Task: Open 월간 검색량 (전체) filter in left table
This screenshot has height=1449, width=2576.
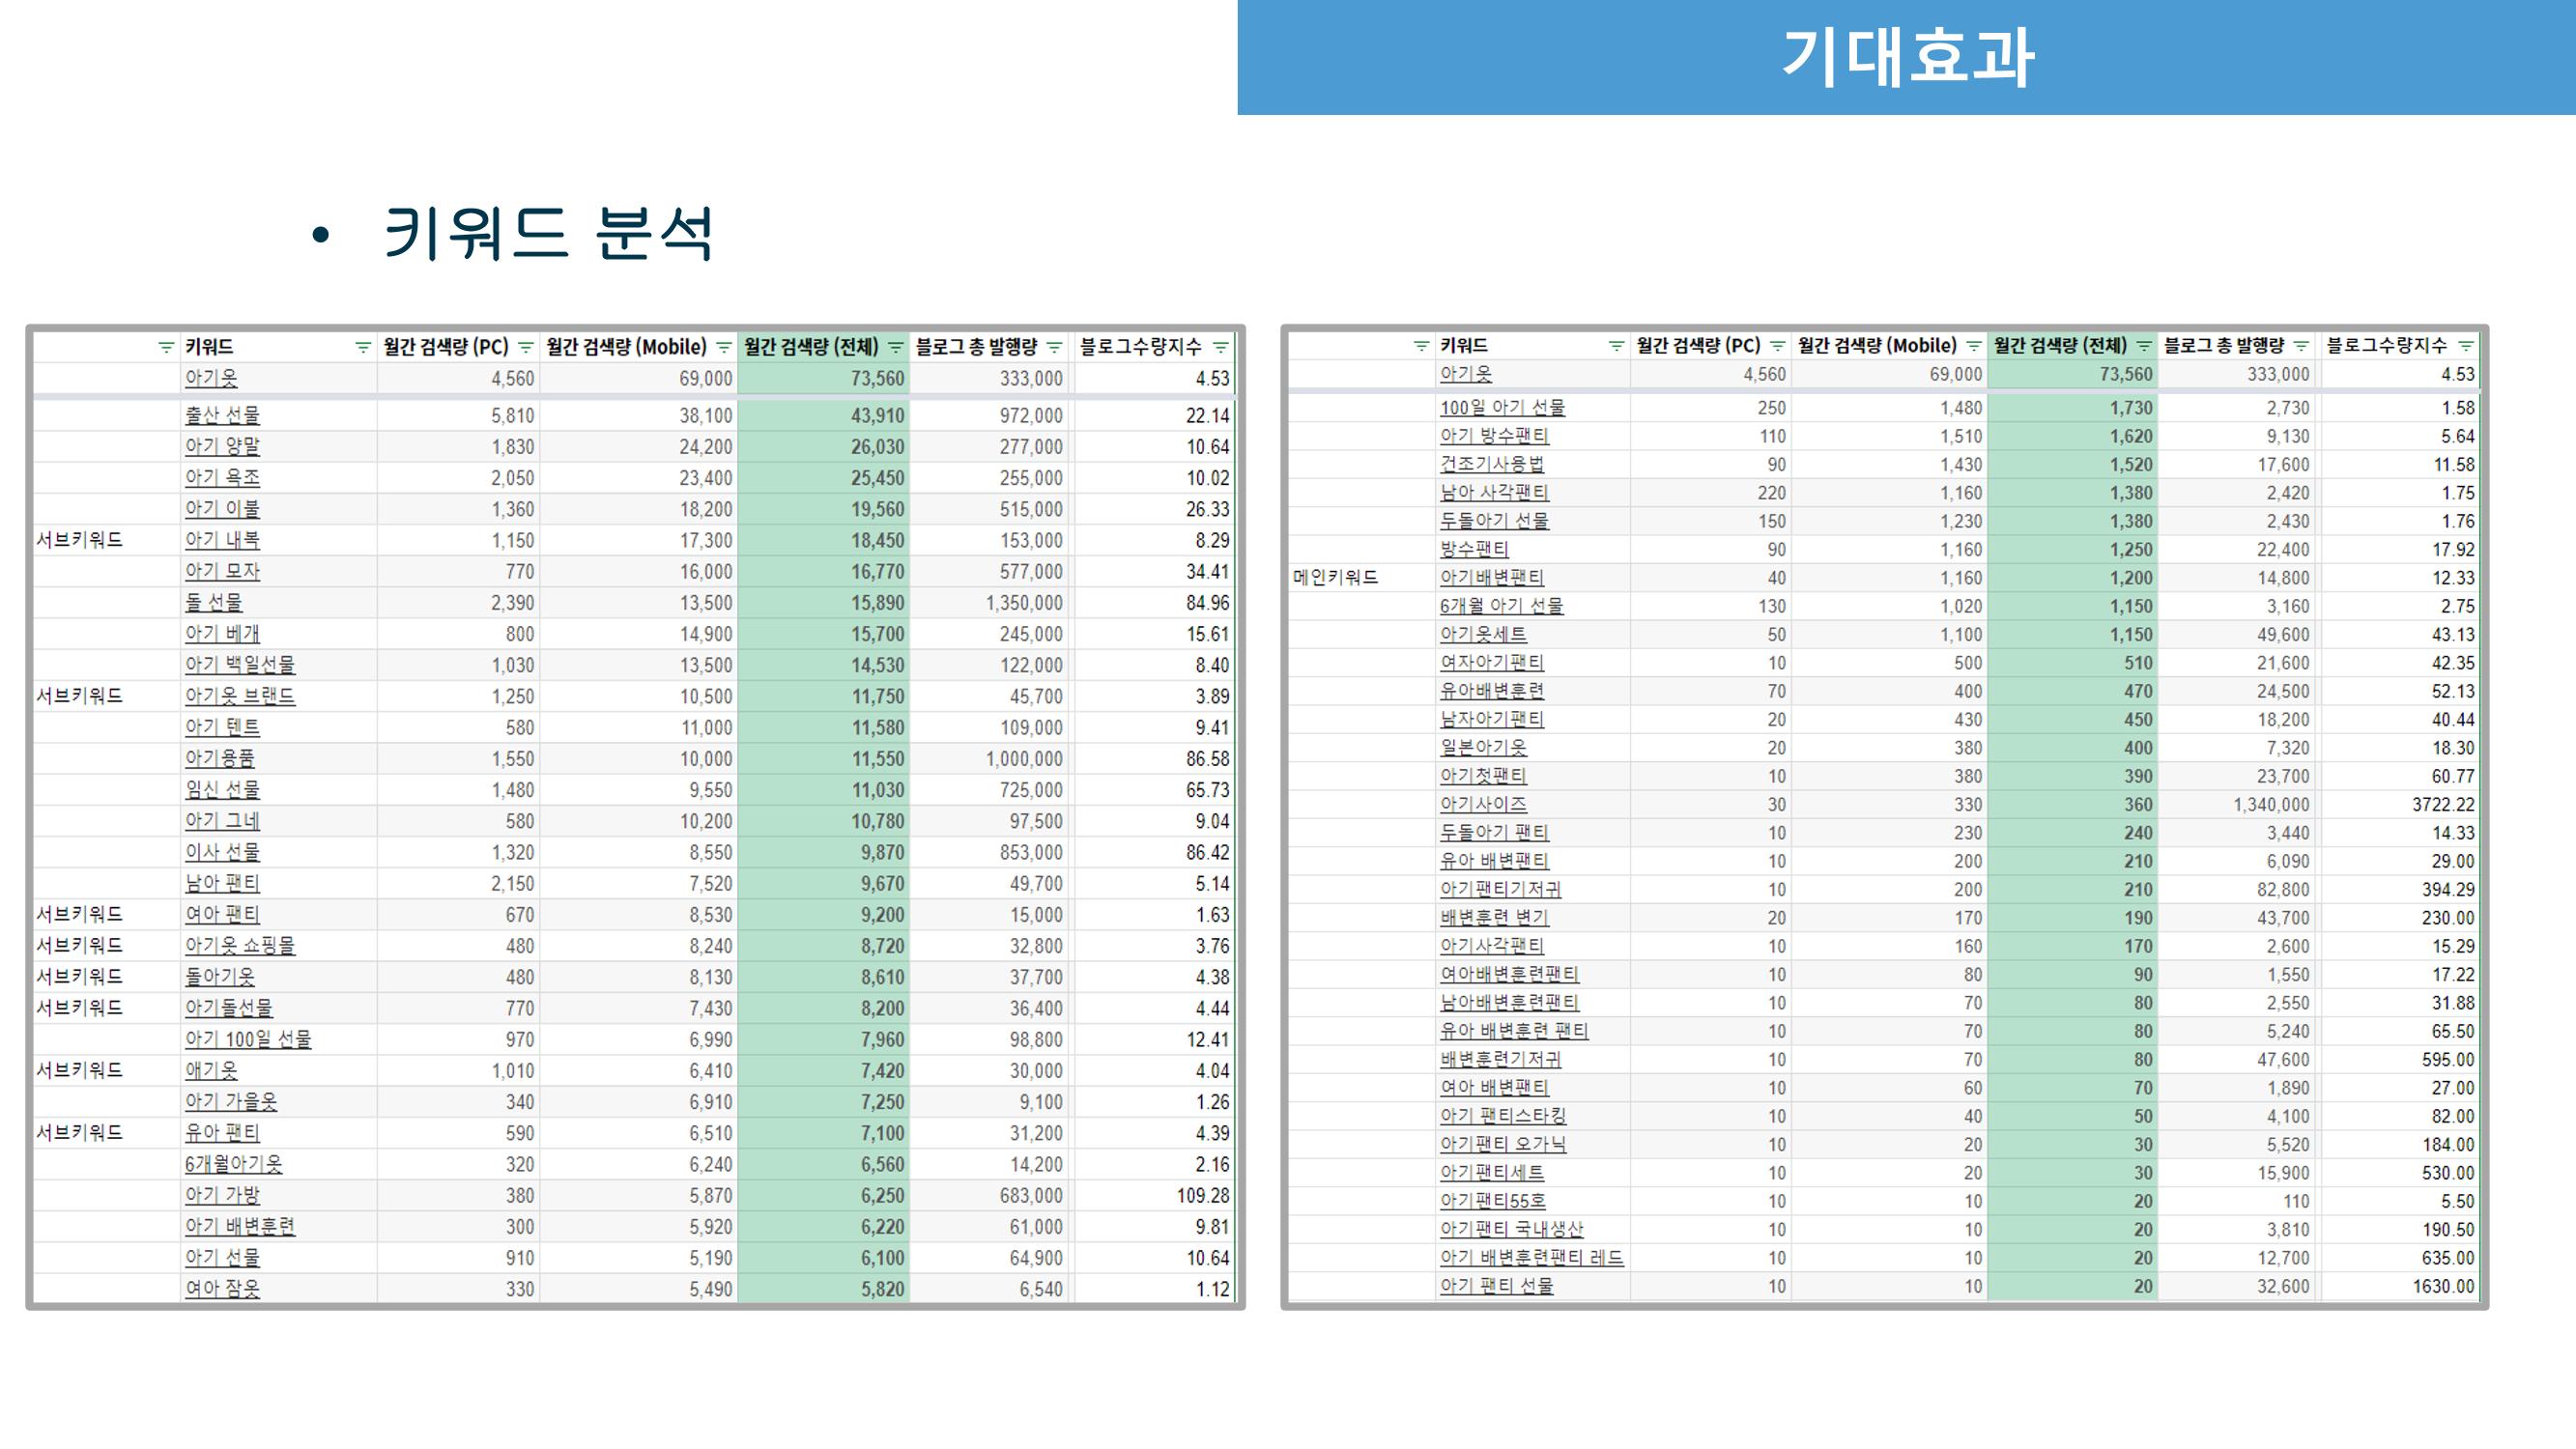Action: coord(895,347)
